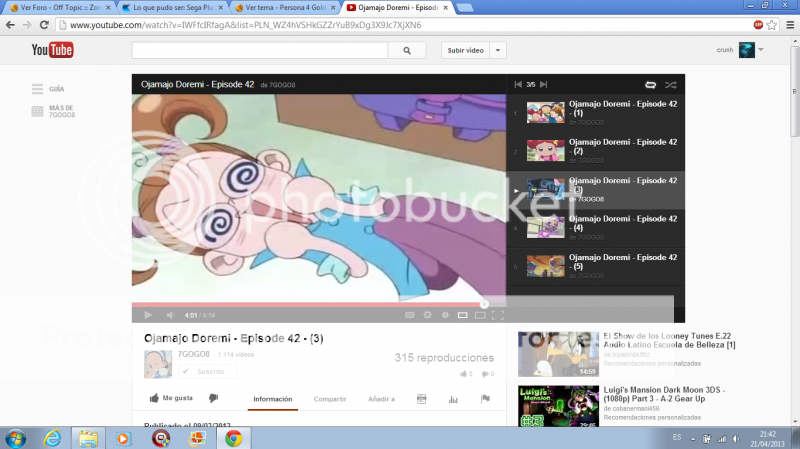The width and height of the screenshot is (800, 449).
Task: Click the Adblock extension icon
Action: coord(758,24)
